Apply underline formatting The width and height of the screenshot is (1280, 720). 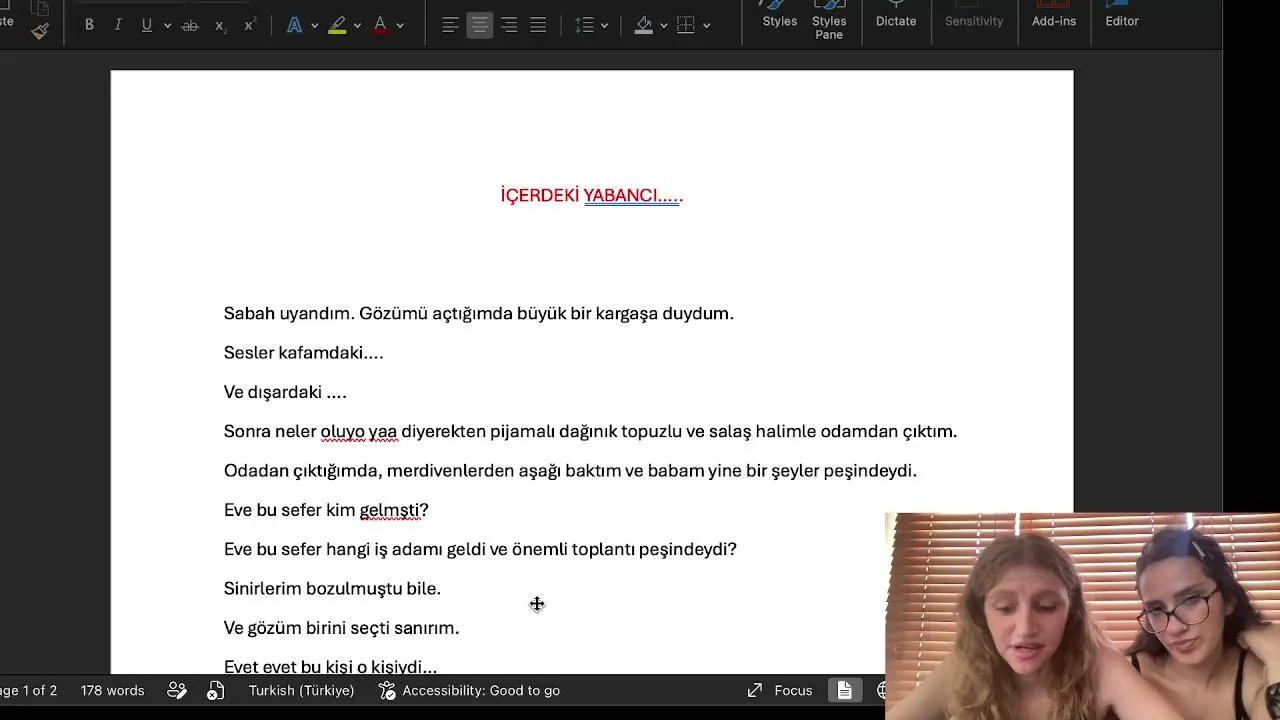pyautogui.click(x=147, y=25)
